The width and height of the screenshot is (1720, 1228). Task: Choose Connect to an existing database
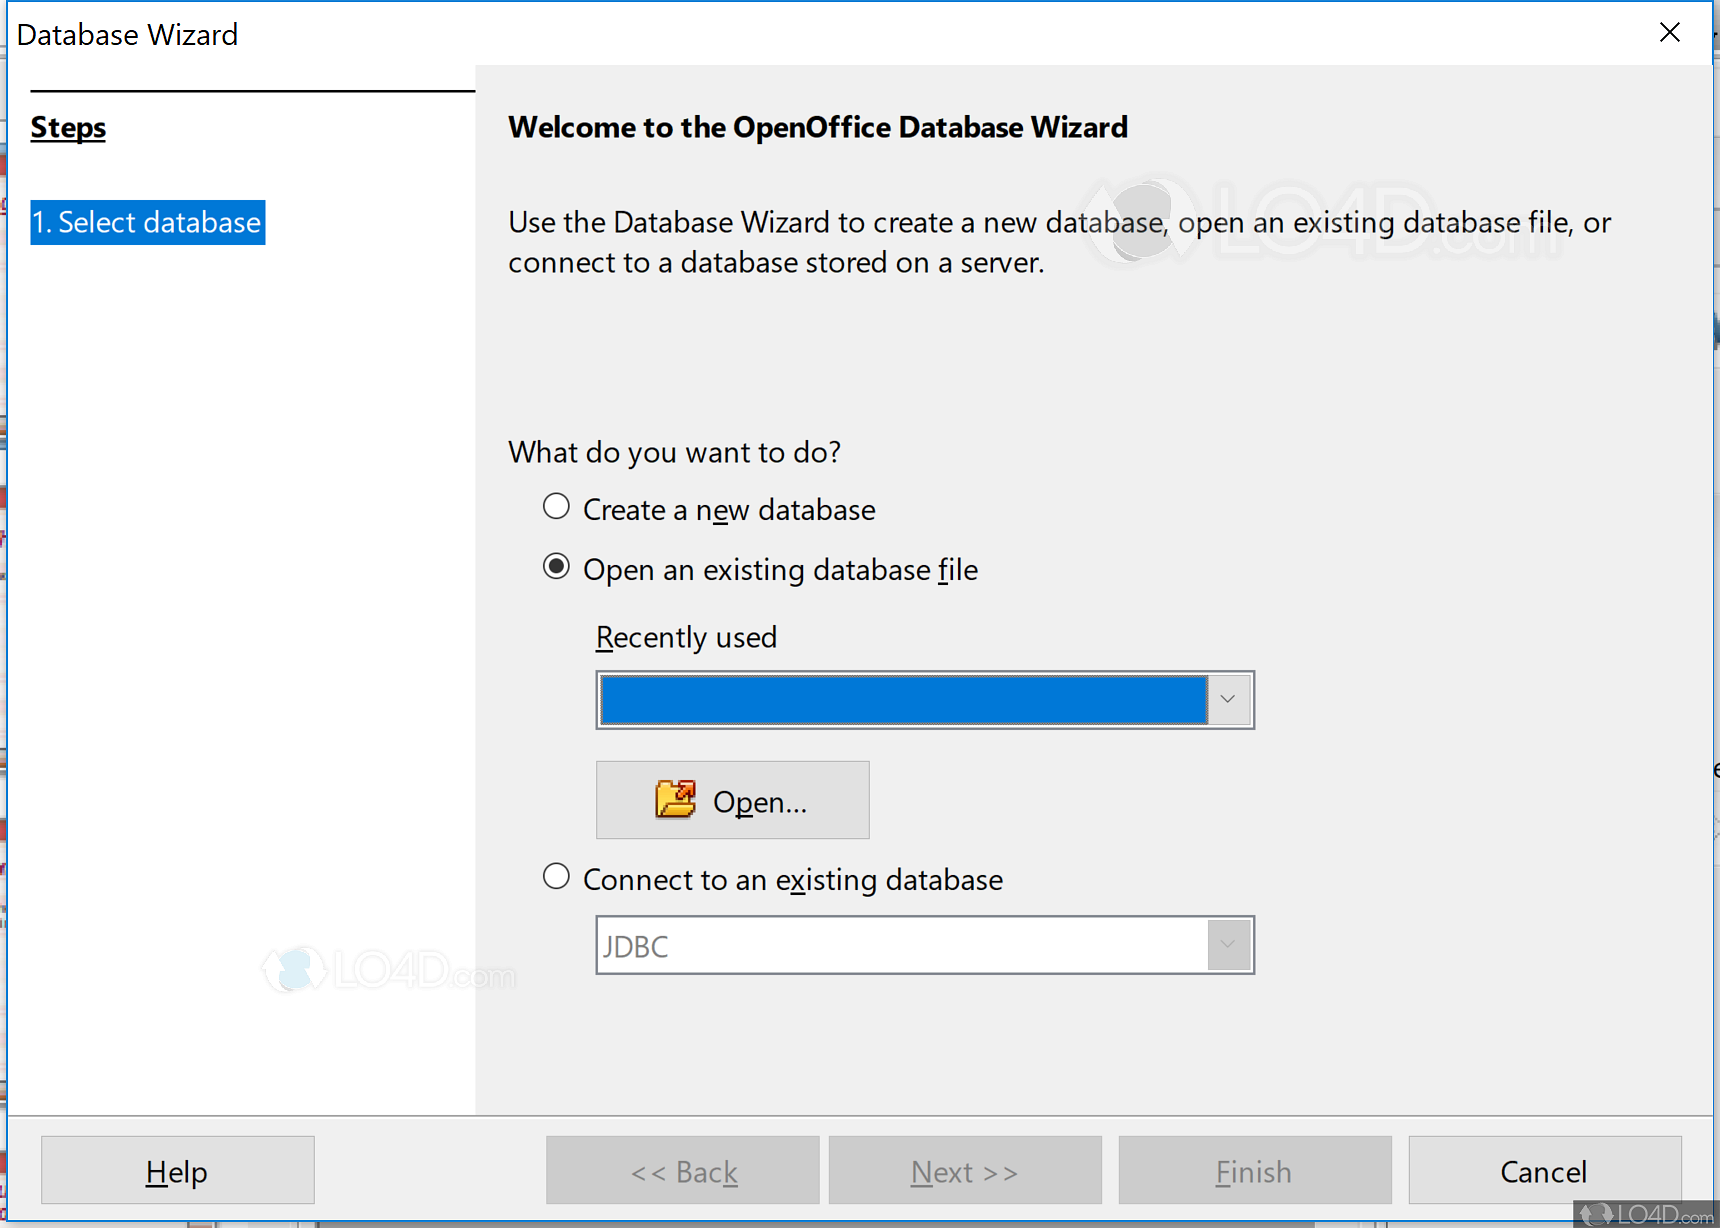point(556,876)
